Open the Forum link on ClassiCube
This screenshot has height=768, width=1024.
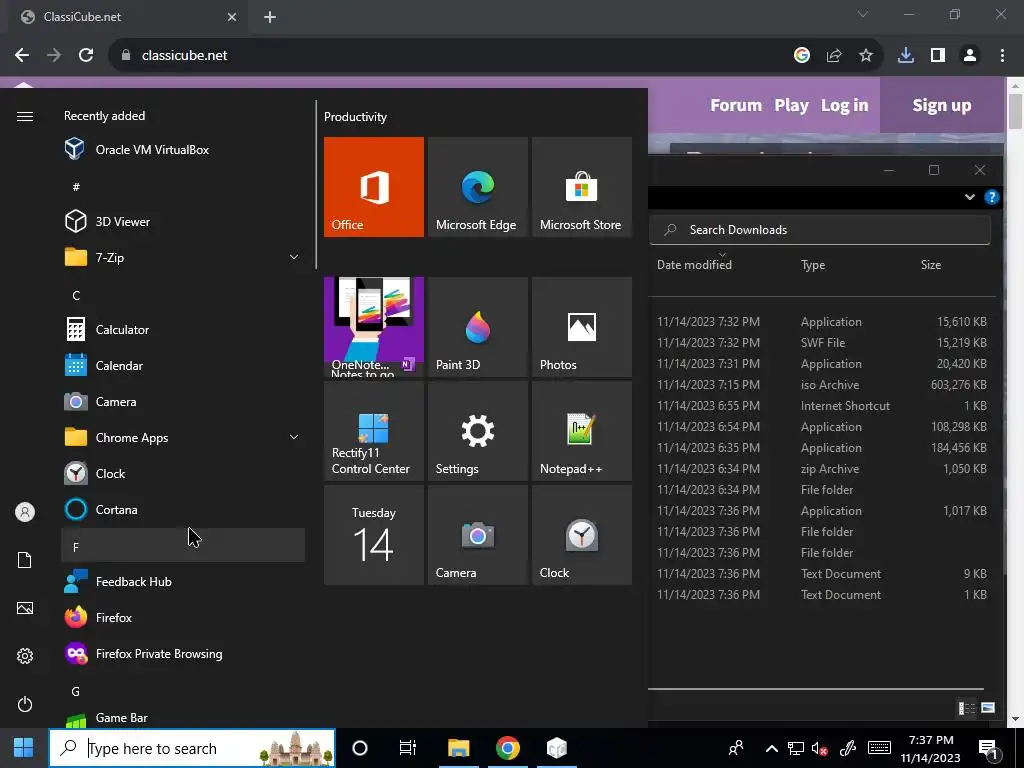(736, 105)
